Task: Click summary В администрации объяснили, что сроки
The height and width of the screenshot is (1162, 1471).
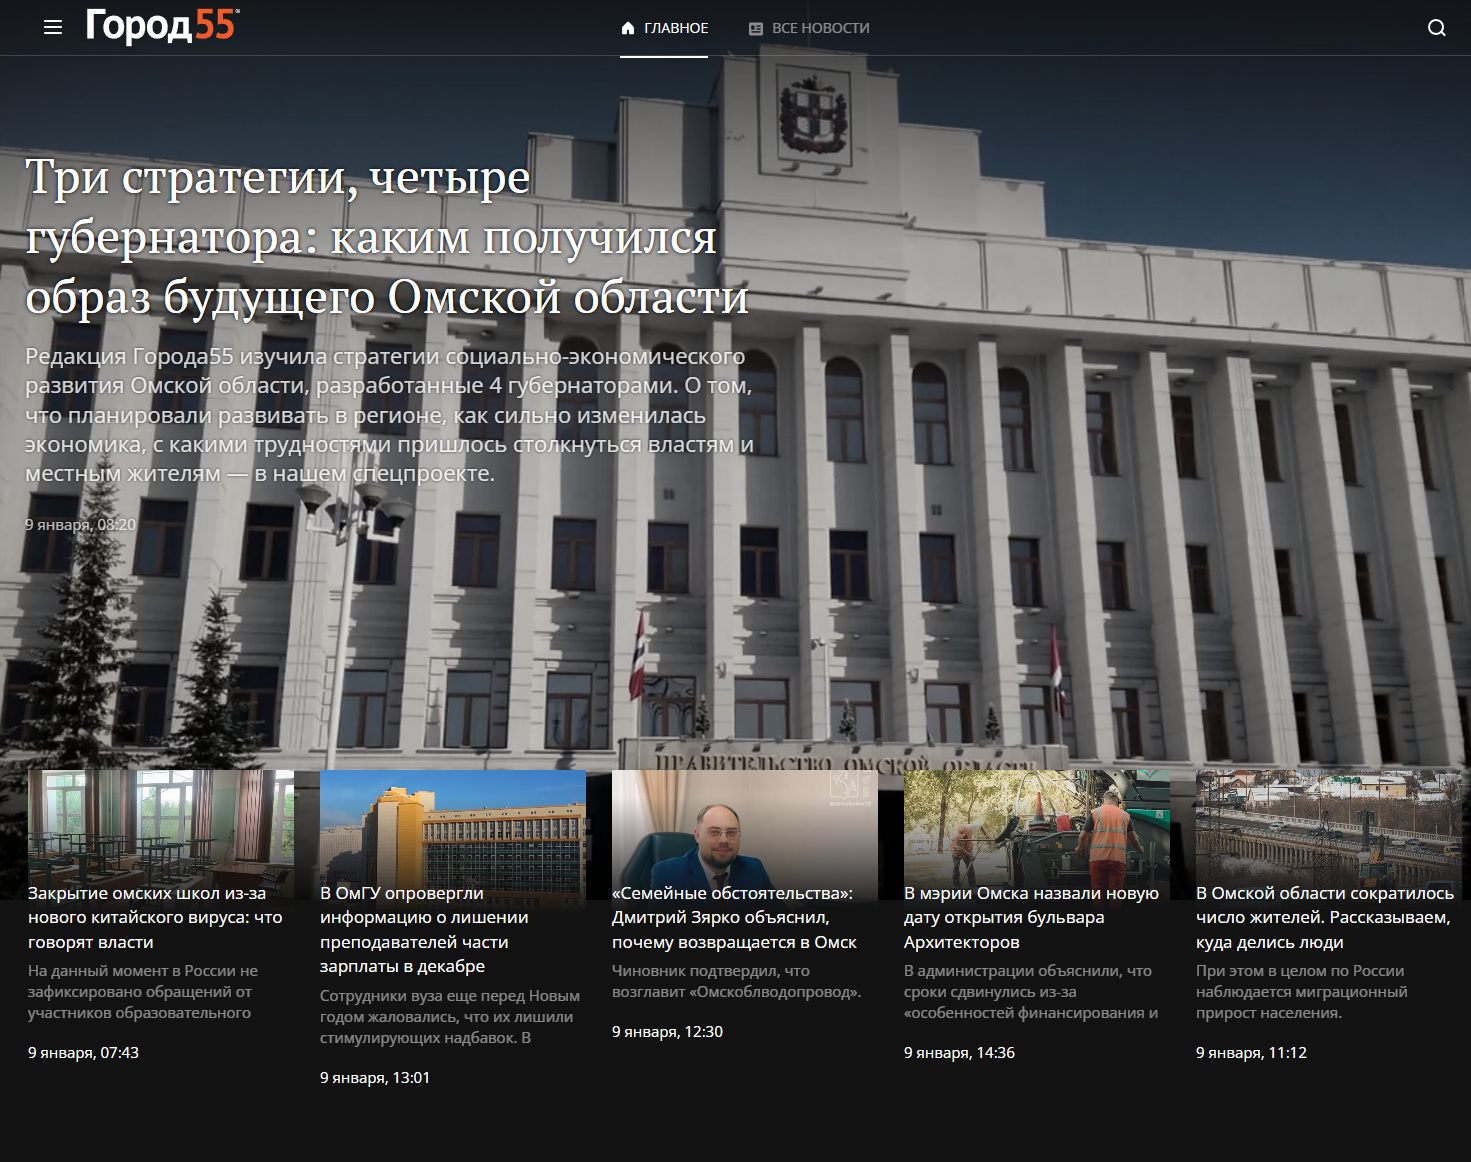Action: point(1031,992)
